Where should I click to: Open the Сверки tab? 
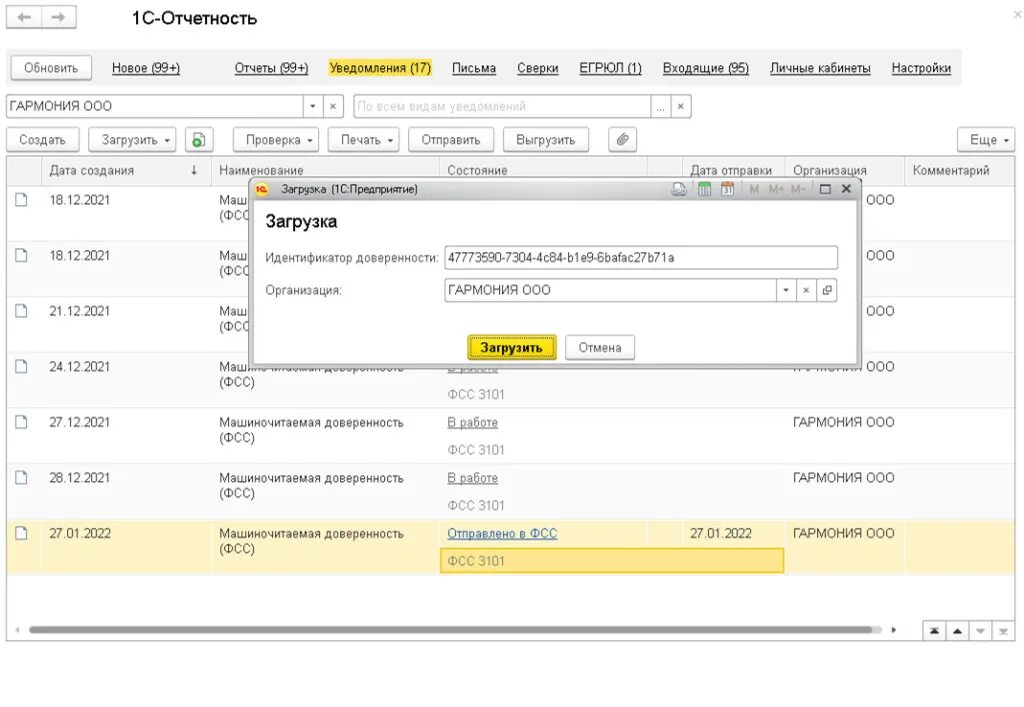[x=537, y=68]
